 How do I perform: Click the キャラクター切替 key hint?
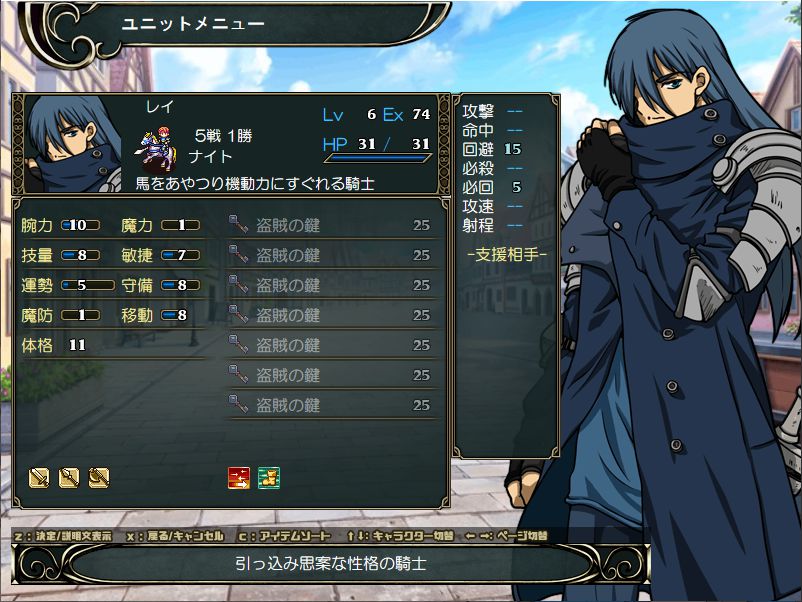[400, 536]
